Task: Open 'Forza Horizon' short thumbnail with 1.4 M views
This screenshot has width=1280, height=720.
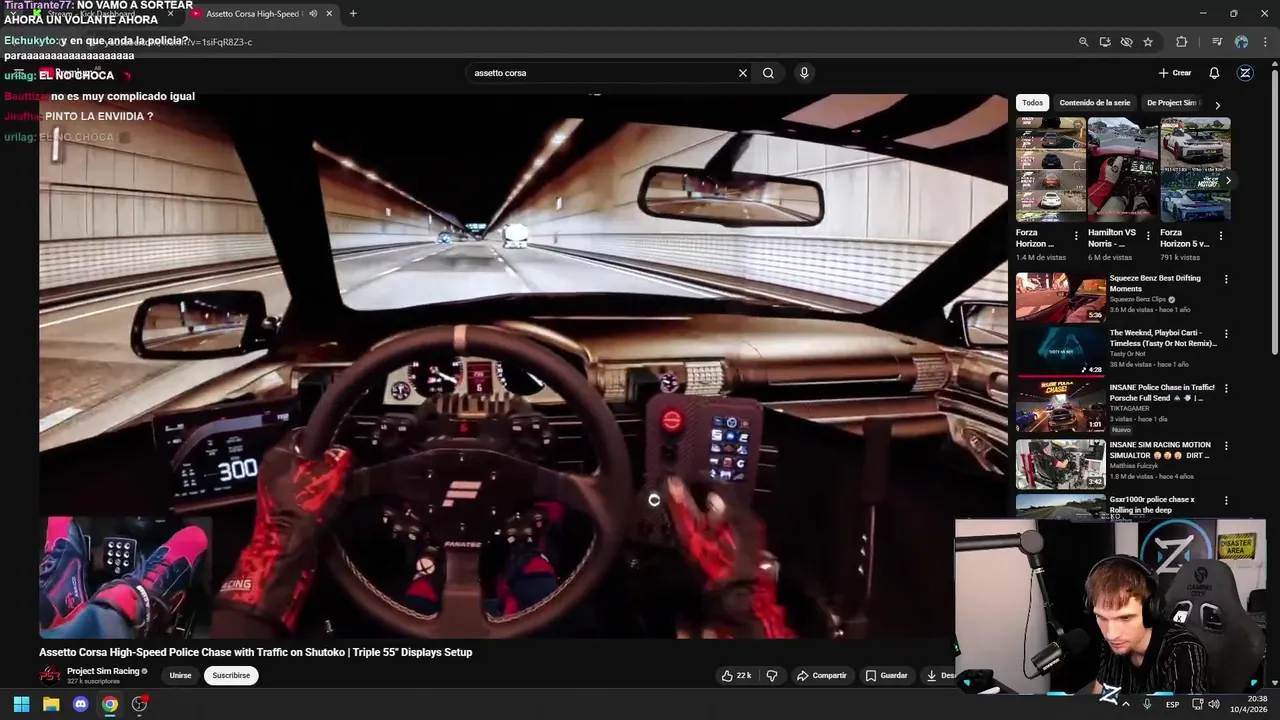Action: point(1050,170)
